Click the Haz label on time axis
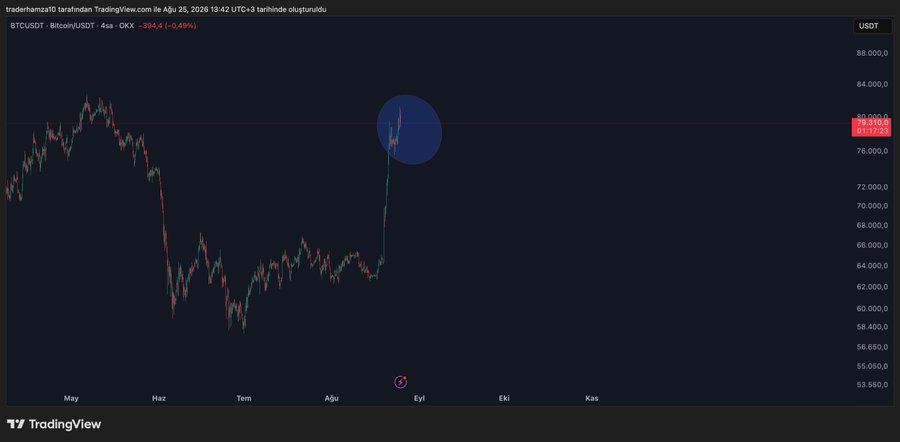 (158, 398)
